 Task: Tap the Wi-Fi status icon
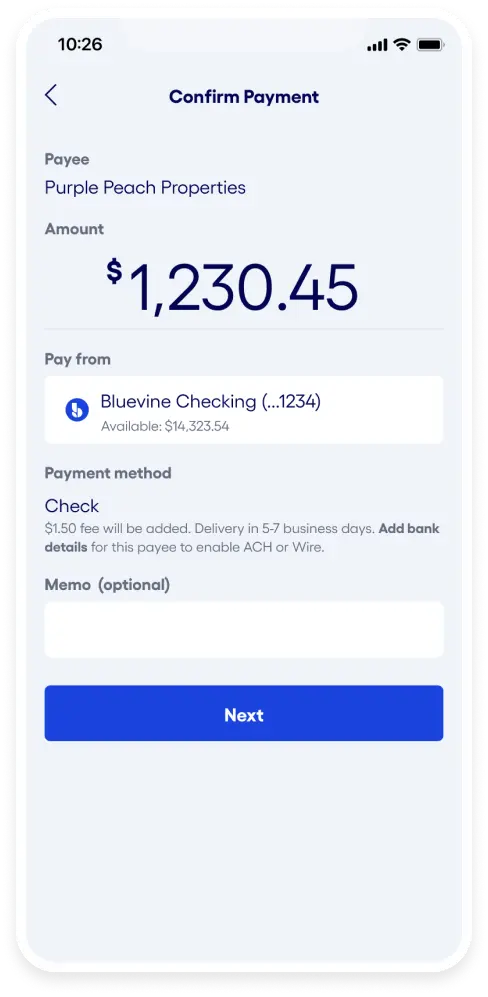point(401,45)
